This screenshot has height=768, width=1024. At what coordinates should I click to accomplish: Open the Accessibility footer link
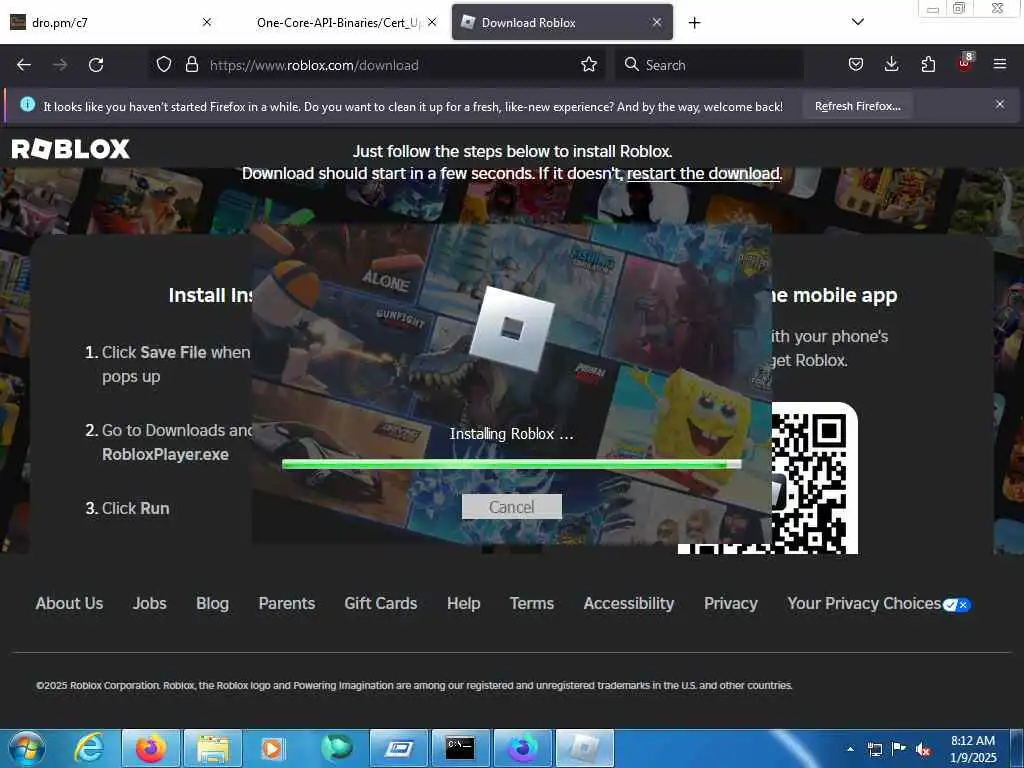[629, 604]
